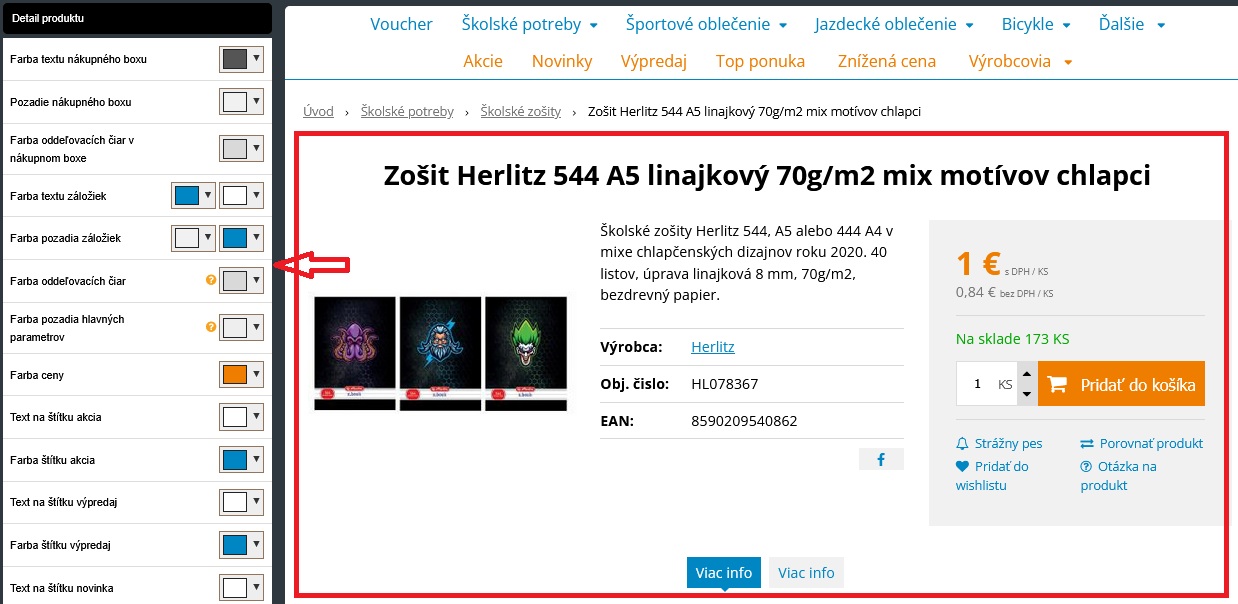Expand the Školské potreby menu
Viewport: 1238px width, 604px height.
(x=529, y=24)
